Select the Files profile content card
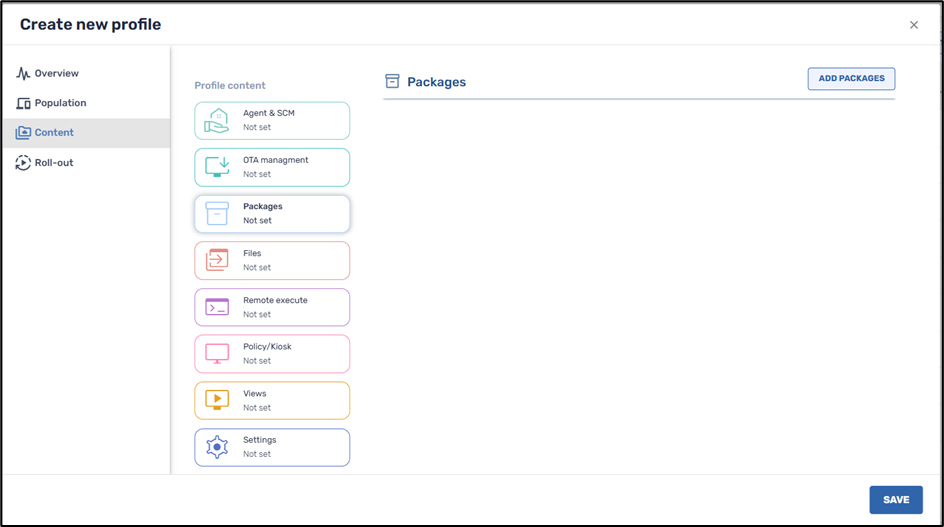This screenshot has width=944, height=527. [272, 260]
